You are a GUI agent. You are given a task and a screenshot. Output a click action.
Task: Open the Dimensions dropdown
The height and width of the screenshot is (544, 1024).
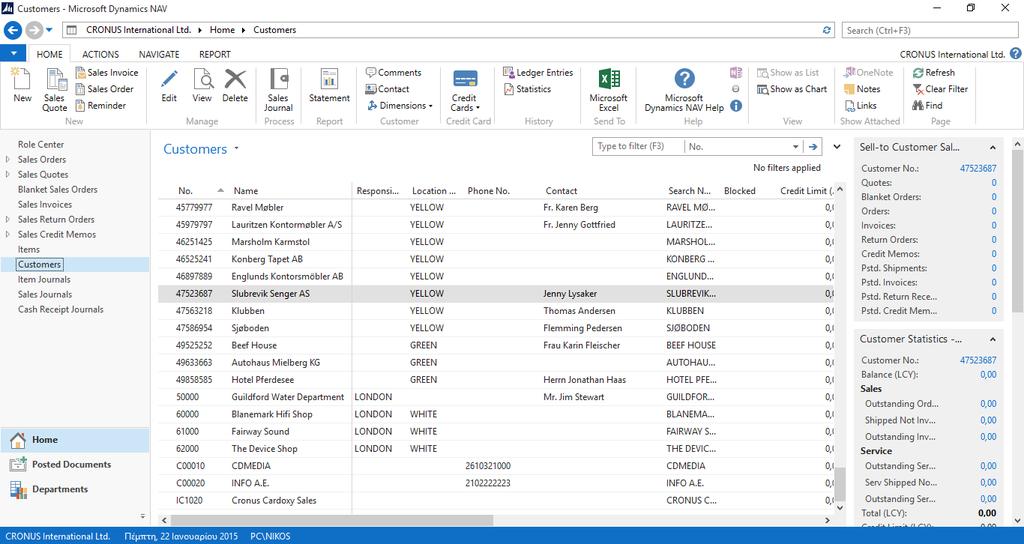click(x=400, y=105)
